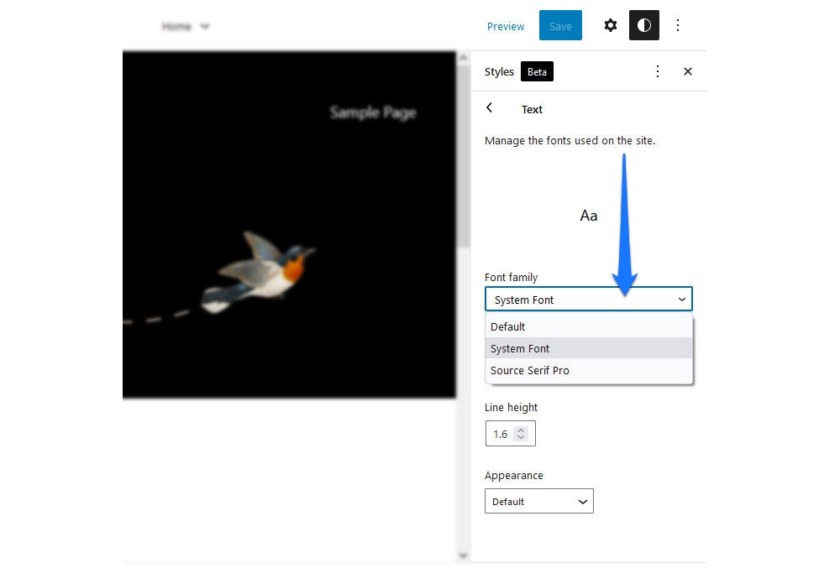Expand the Home page dropdown
This screenshot has width=840, height=584.
coord(185,26)
